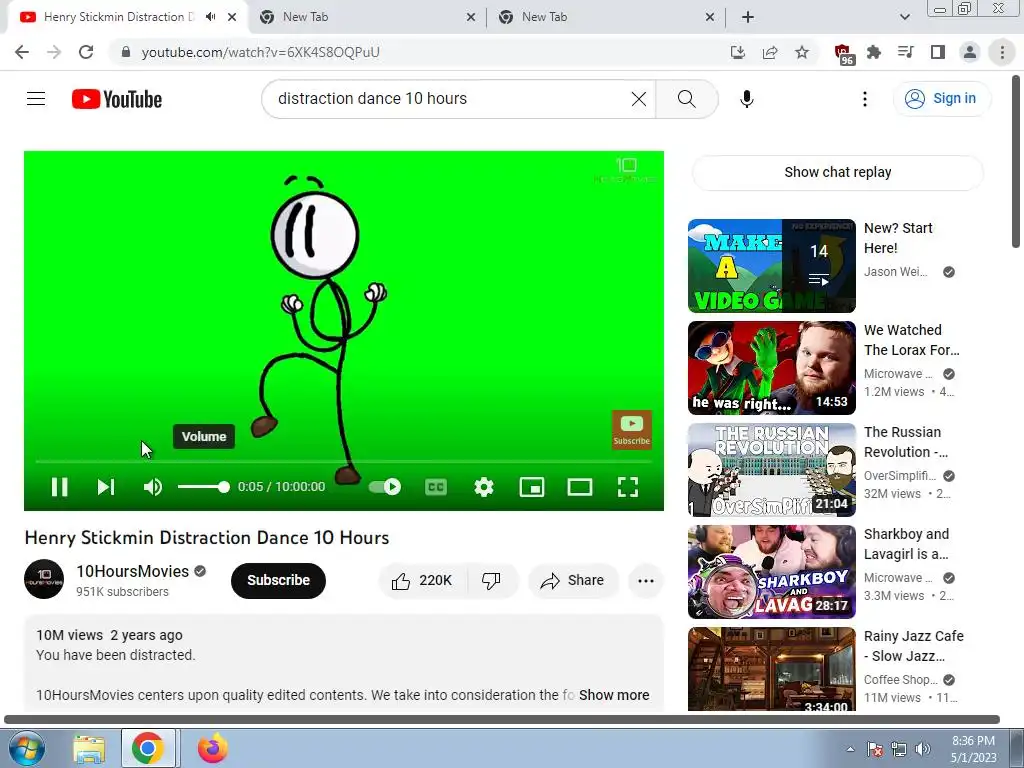Open the Chrome profile icon
The image size is (1024, 768).
click(970, 52)
